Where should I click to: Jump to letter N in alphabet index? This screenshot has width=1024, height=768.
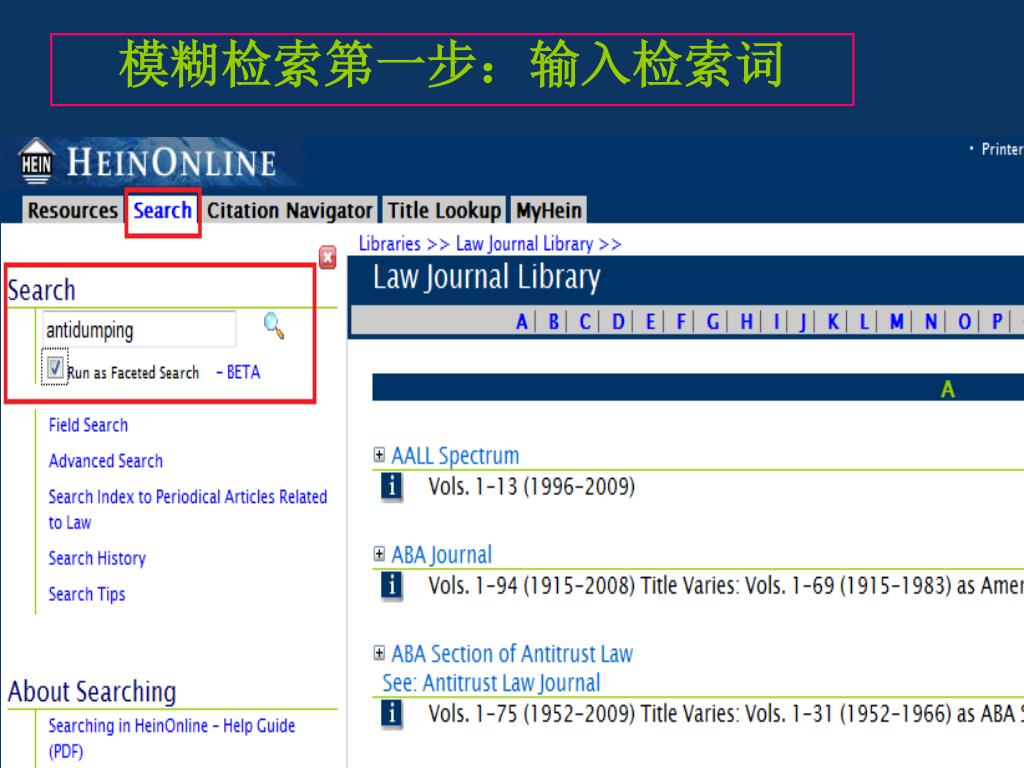931,321
